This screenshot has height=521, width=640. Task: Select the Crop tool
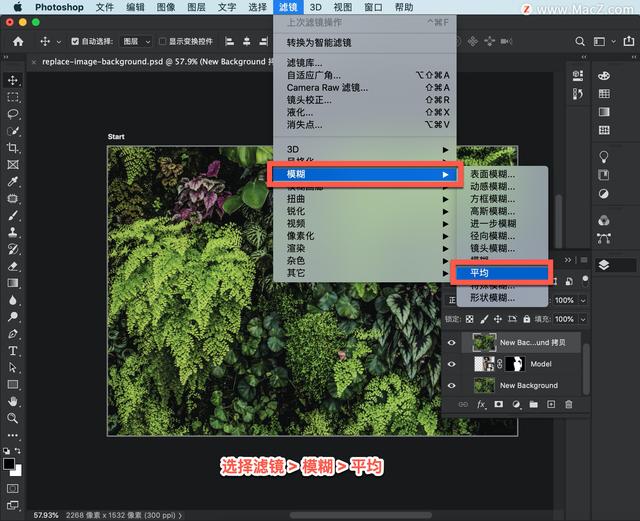point(13,148)
